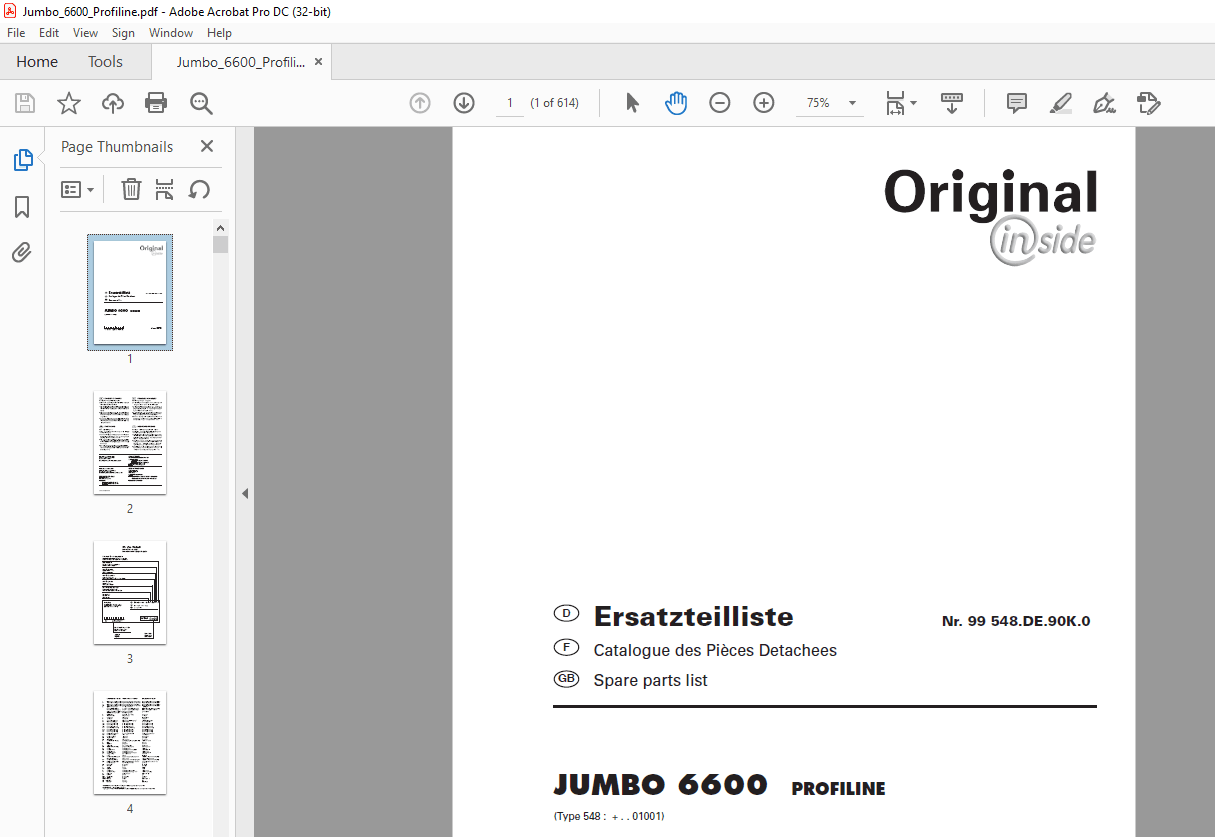The image size is (1215, 837).
Task: Select the Highlight text tool
Action: (x=1060, y=103)
